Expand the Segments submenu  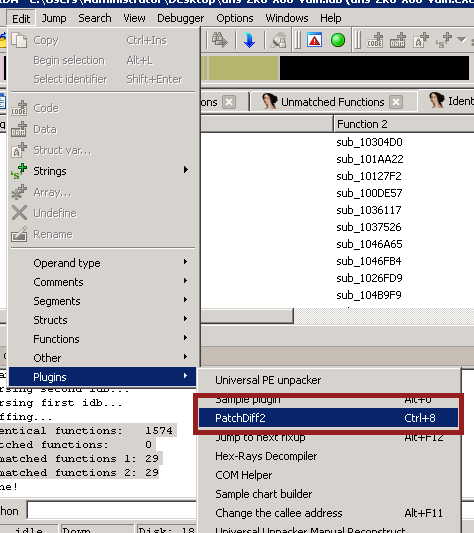(x=102, y=301)
